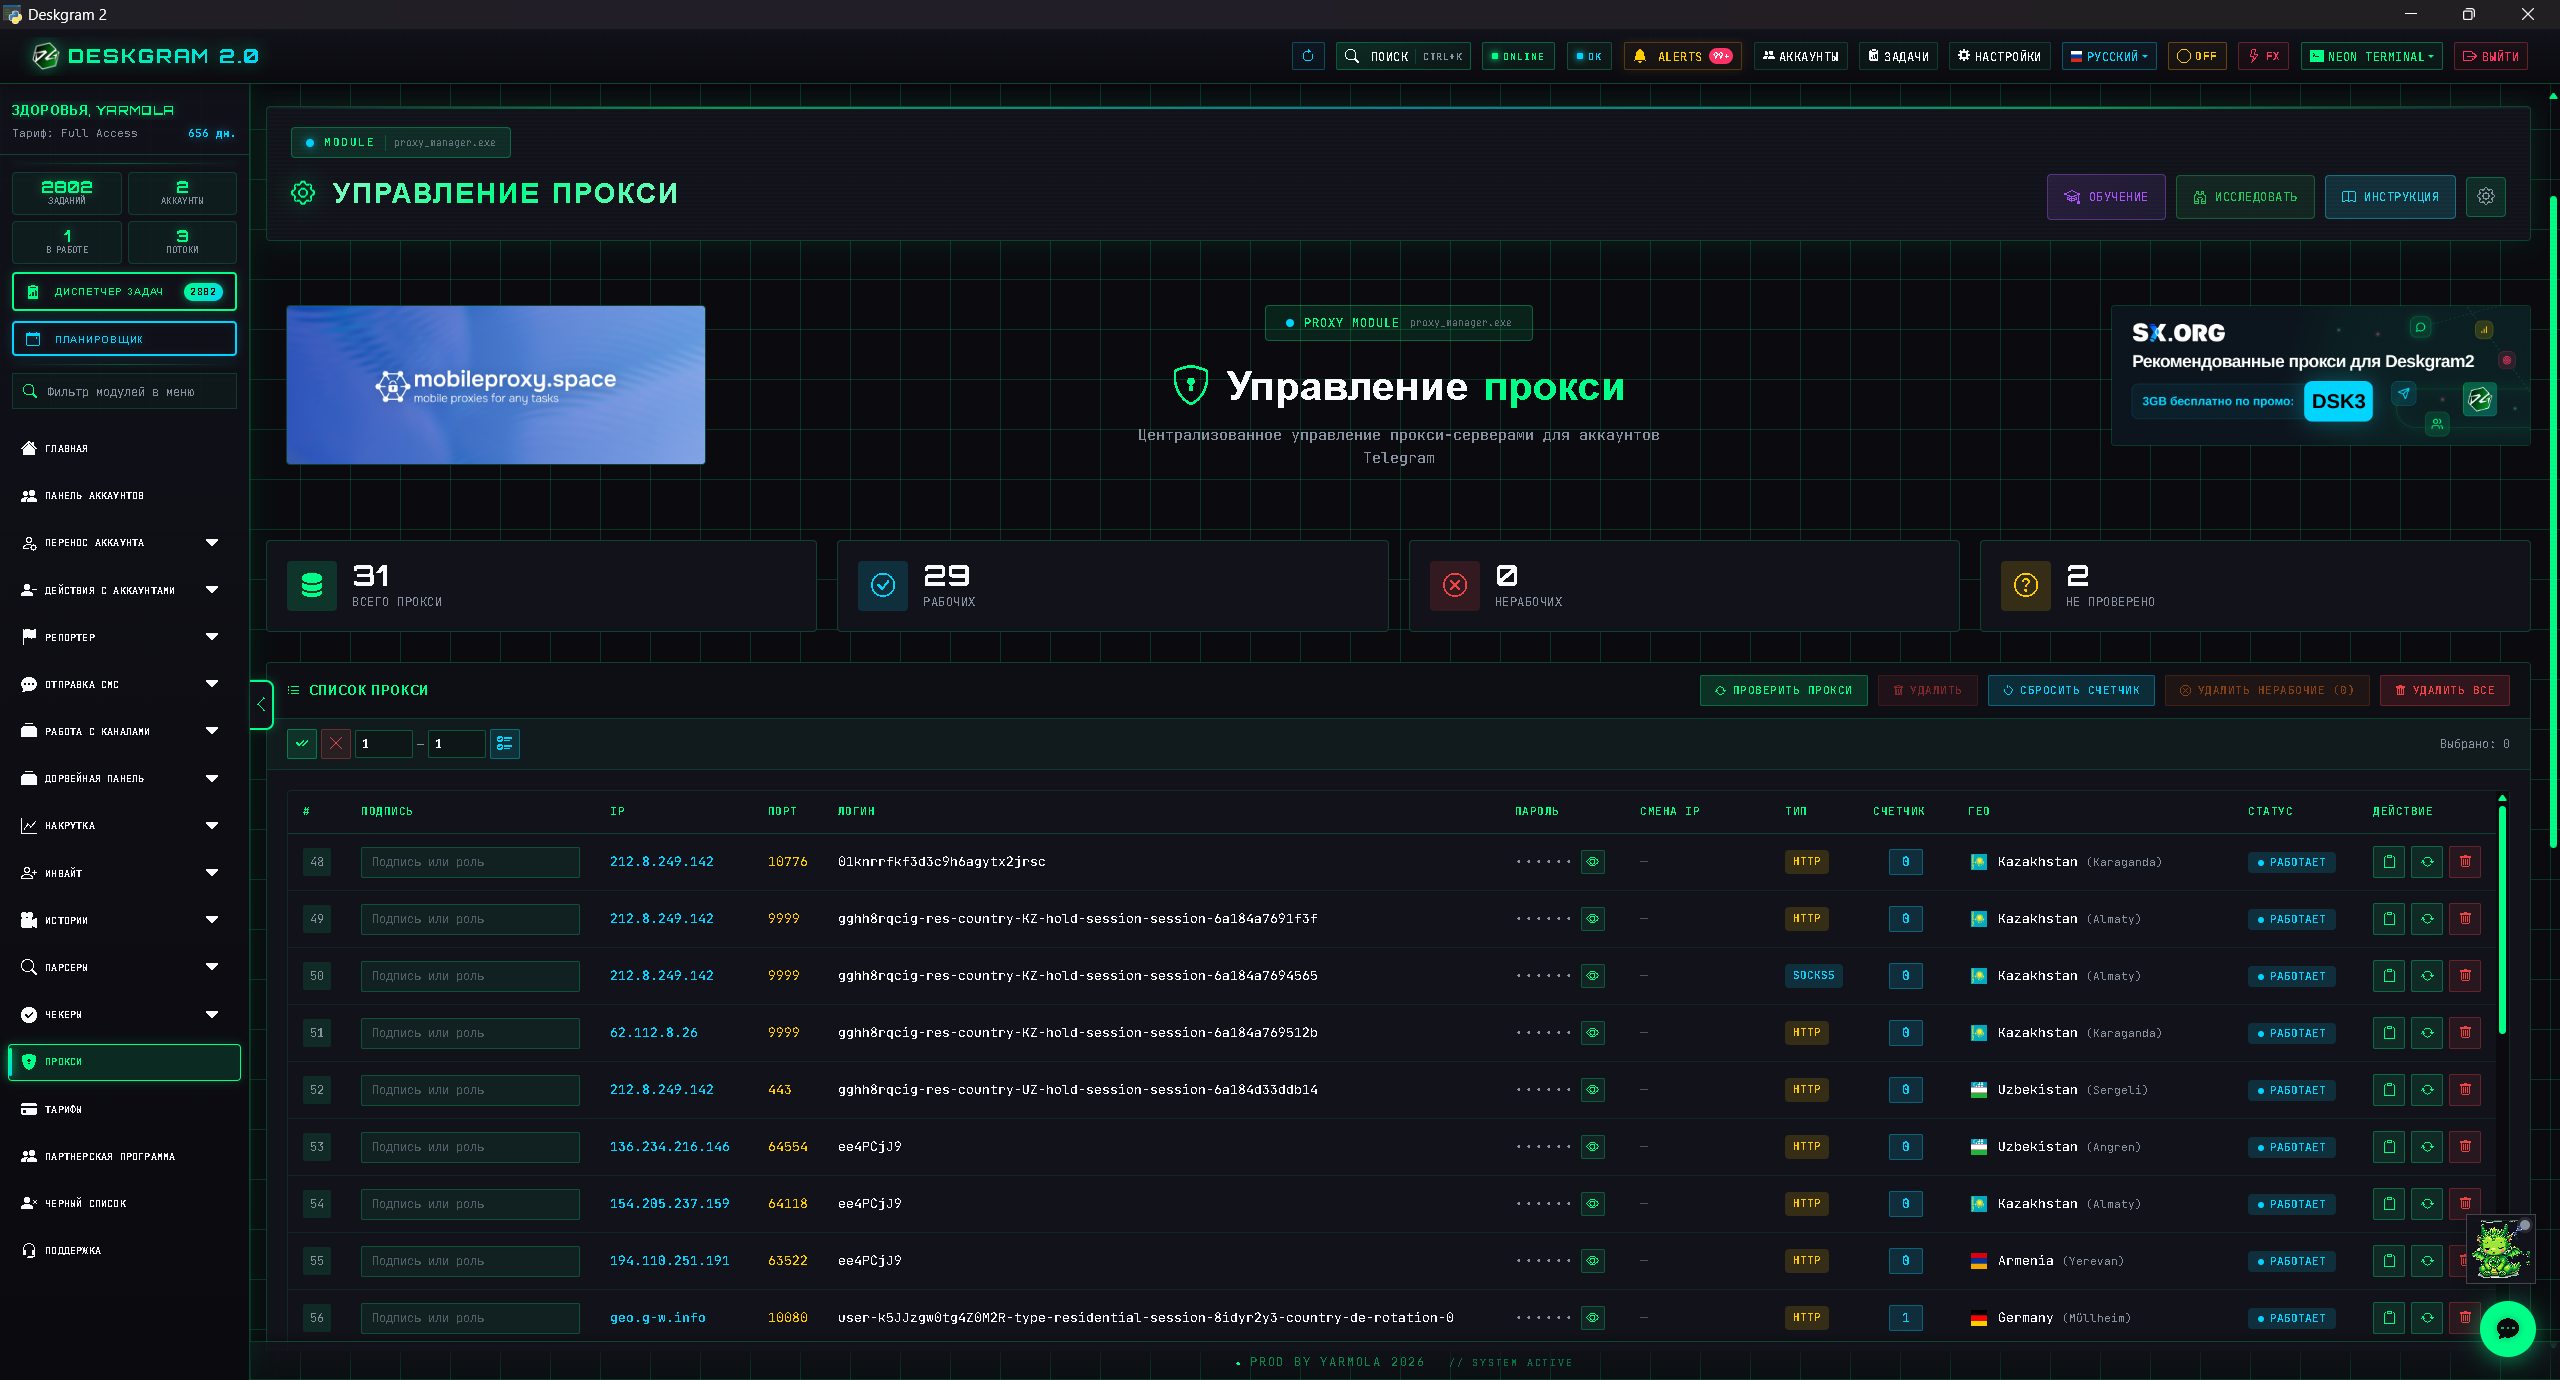Open Черный список in sidebar

124,1203
